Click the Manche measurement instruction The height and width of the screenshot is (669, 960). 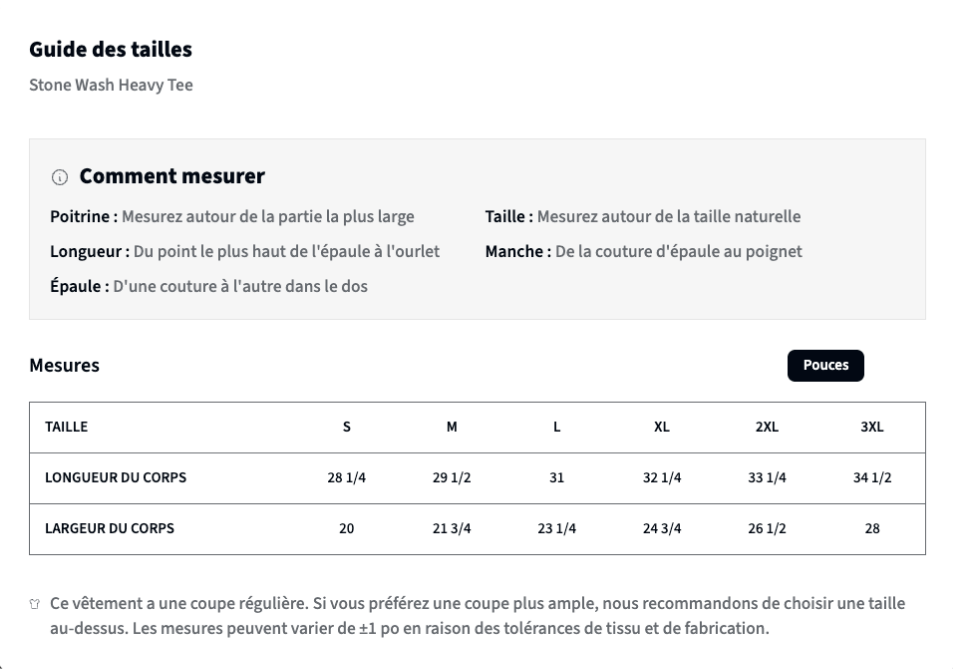click(643, 252)
